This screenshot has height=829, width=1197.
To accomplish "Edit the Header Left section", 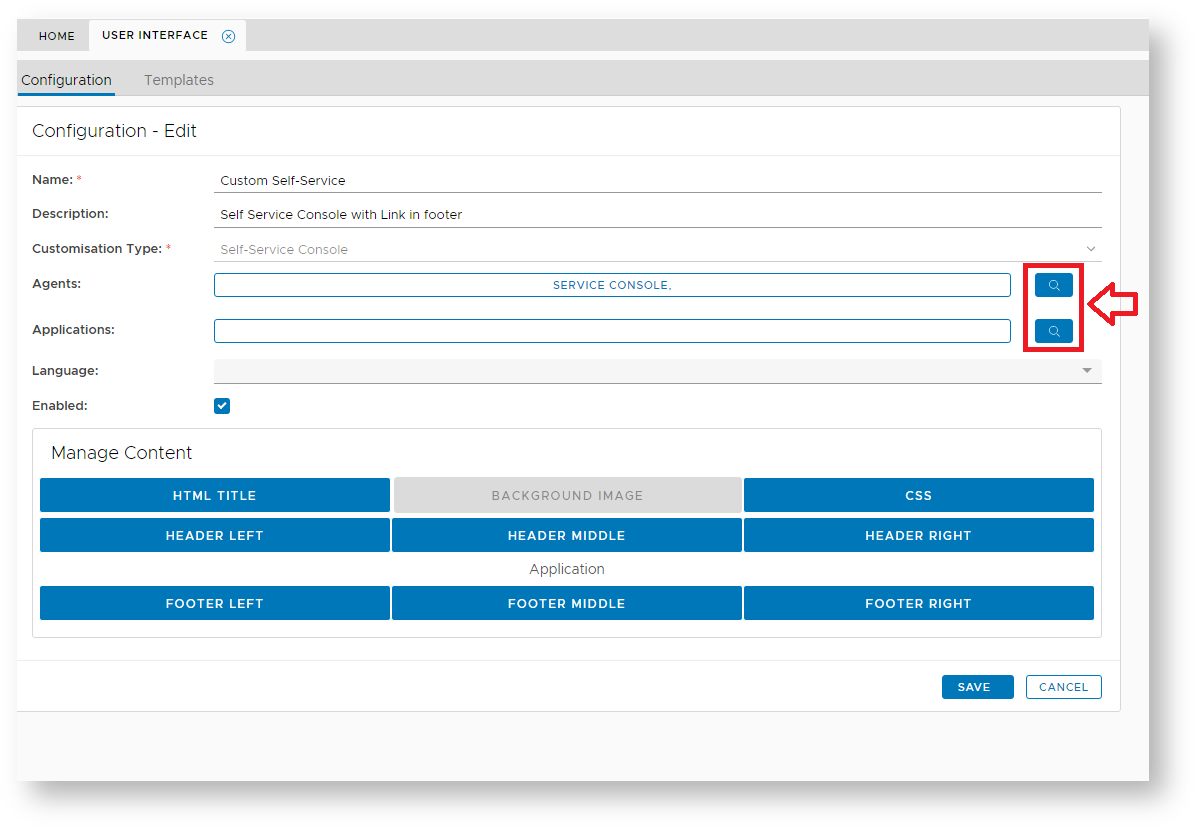I will [215, 535].
